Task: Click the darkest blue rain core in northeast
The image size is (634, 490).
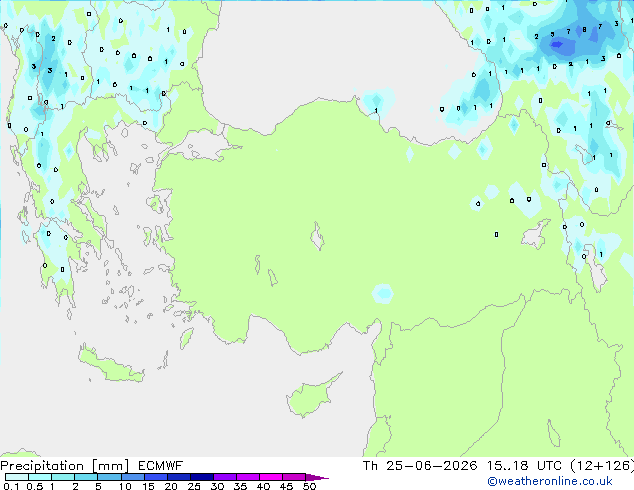Action: (557, 44)
